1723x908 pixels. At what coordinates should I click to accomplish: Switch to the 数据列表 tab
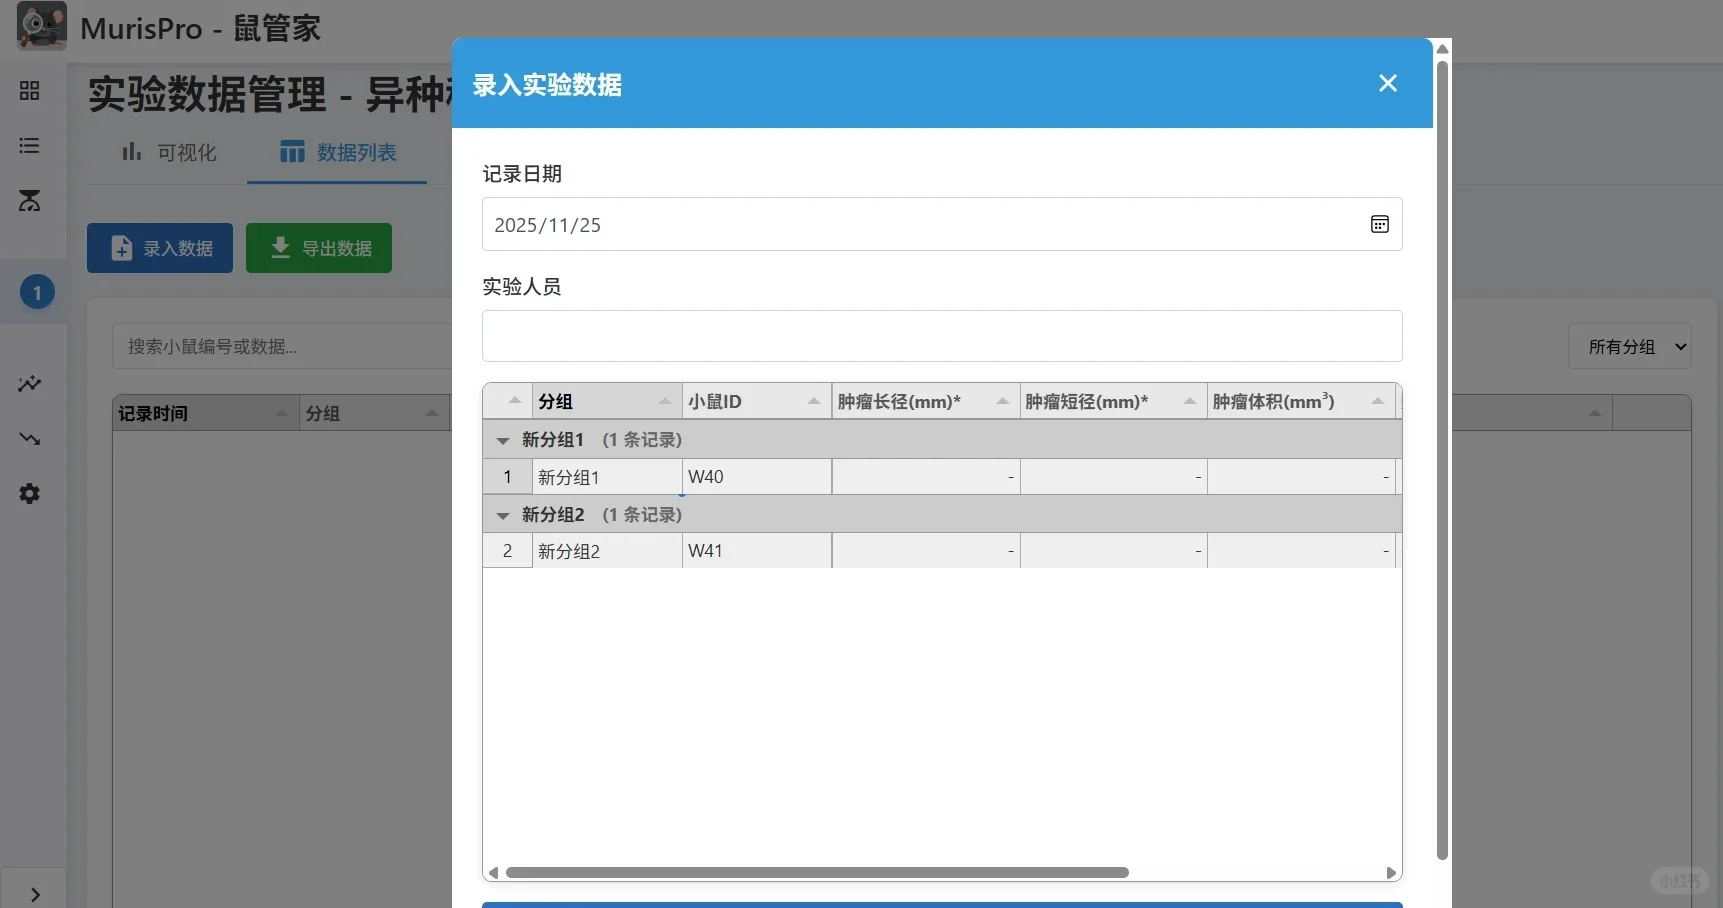tap(337, 152)
